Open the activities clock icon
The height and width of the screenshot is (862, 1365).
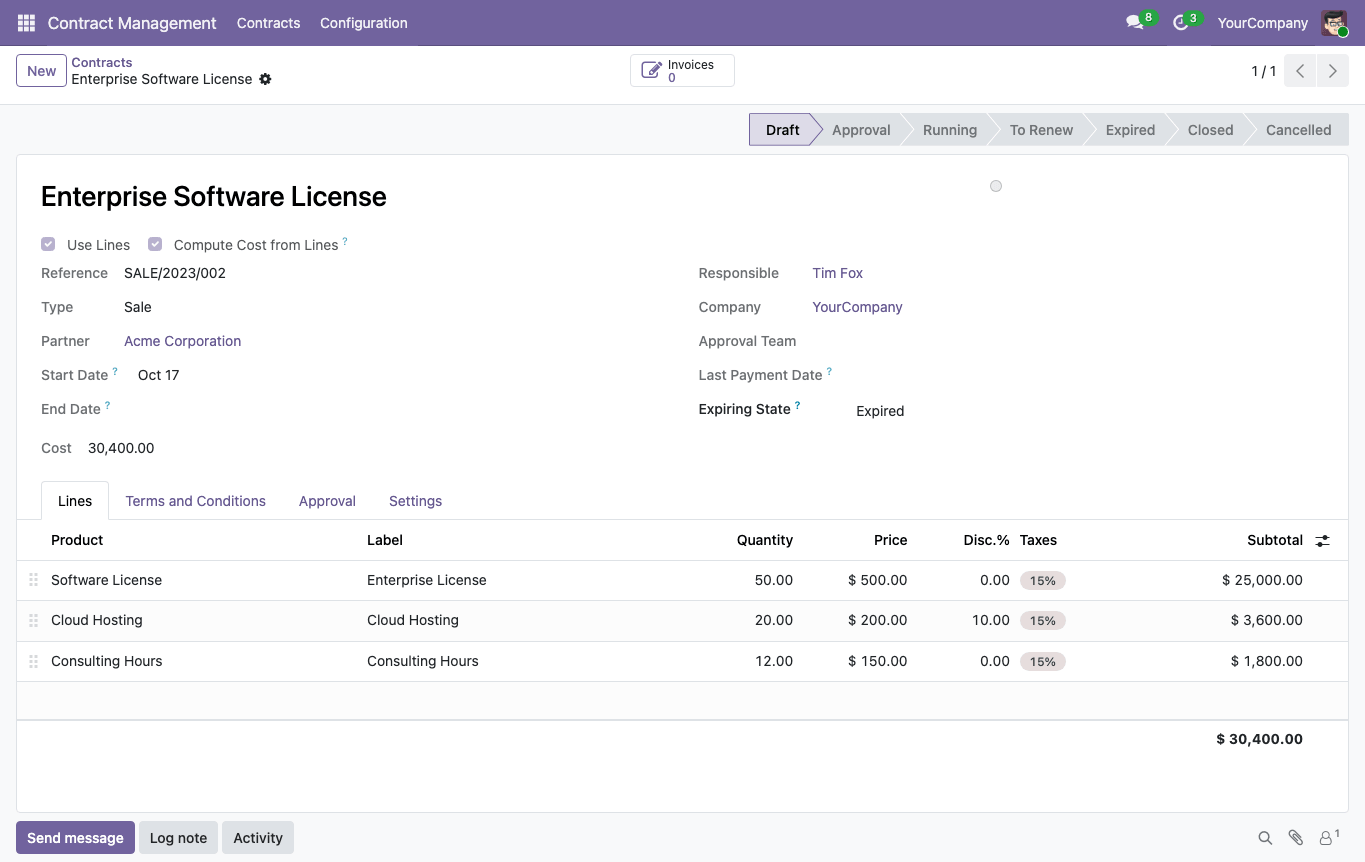point(1180,22)
